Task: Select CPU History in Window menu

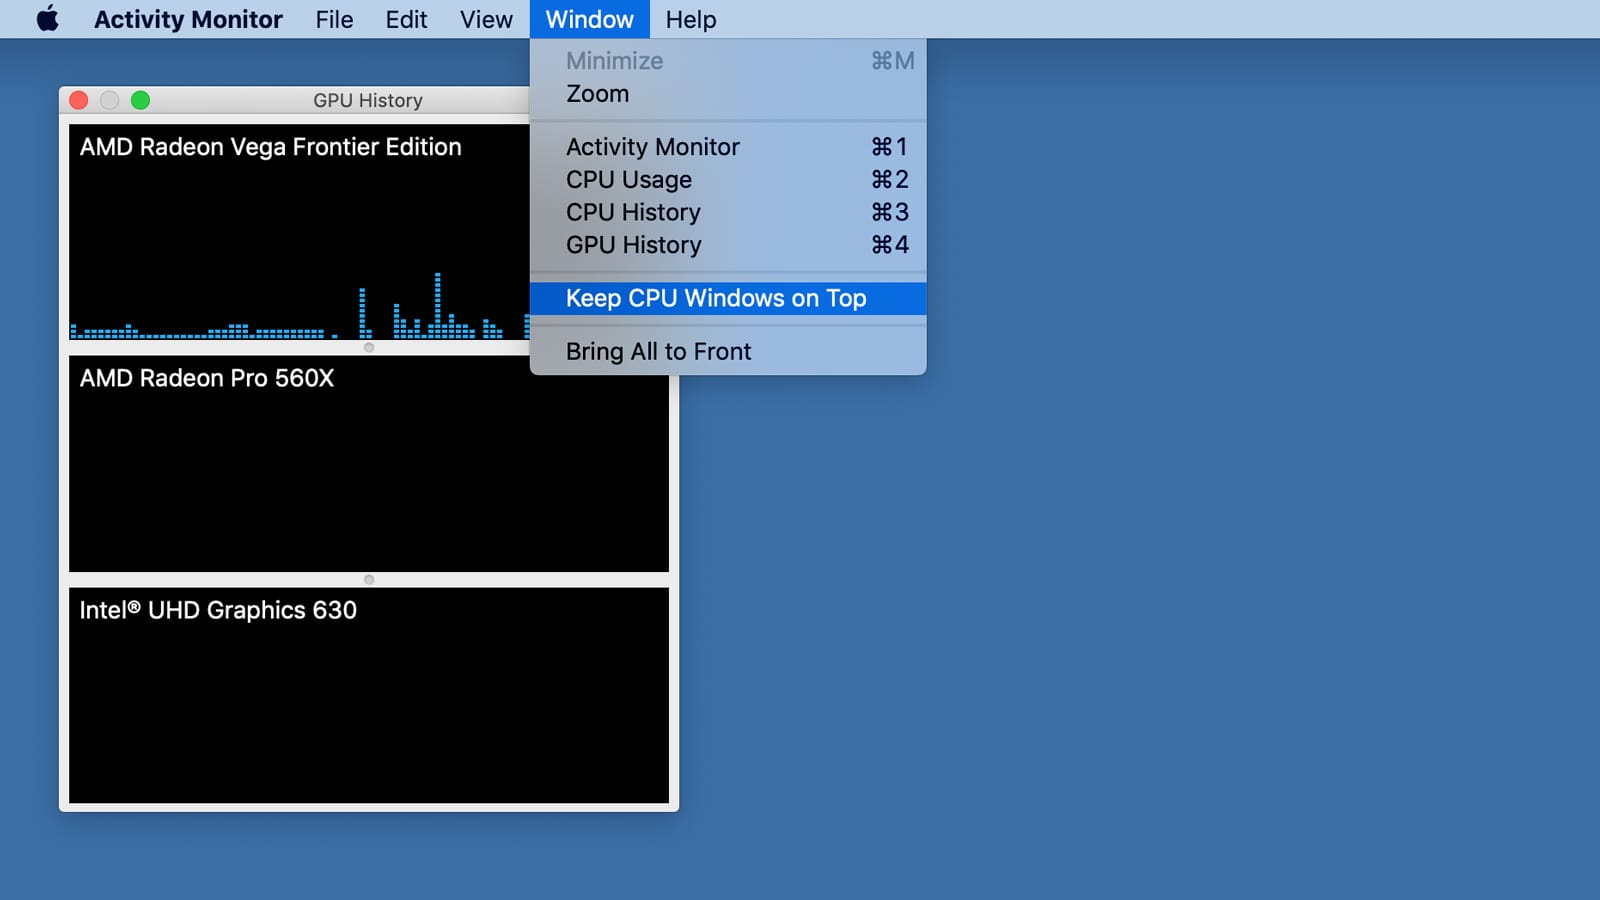Action: tap(728, 212)
